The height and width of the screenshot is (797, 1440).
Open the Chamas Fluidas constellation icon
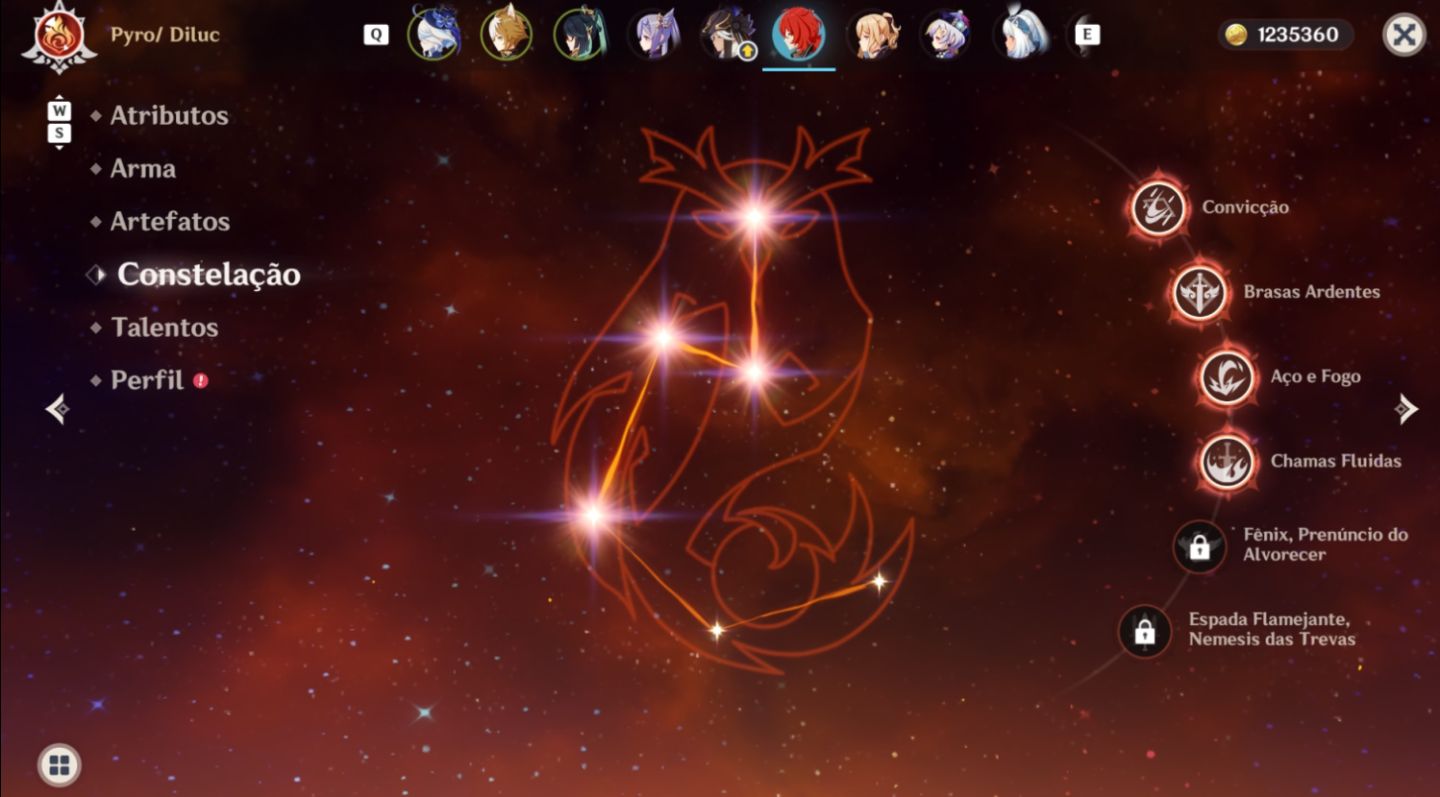[x=1227, y=462]
